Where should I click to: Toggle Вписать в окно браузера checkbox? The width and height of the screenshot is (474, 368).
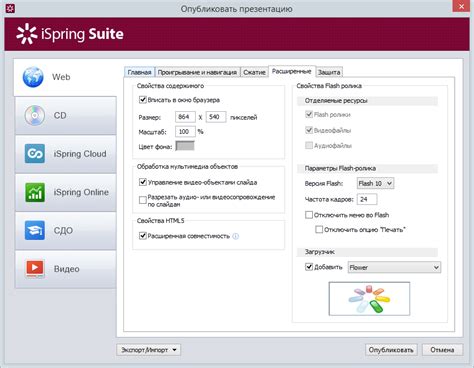pos(143,100)
